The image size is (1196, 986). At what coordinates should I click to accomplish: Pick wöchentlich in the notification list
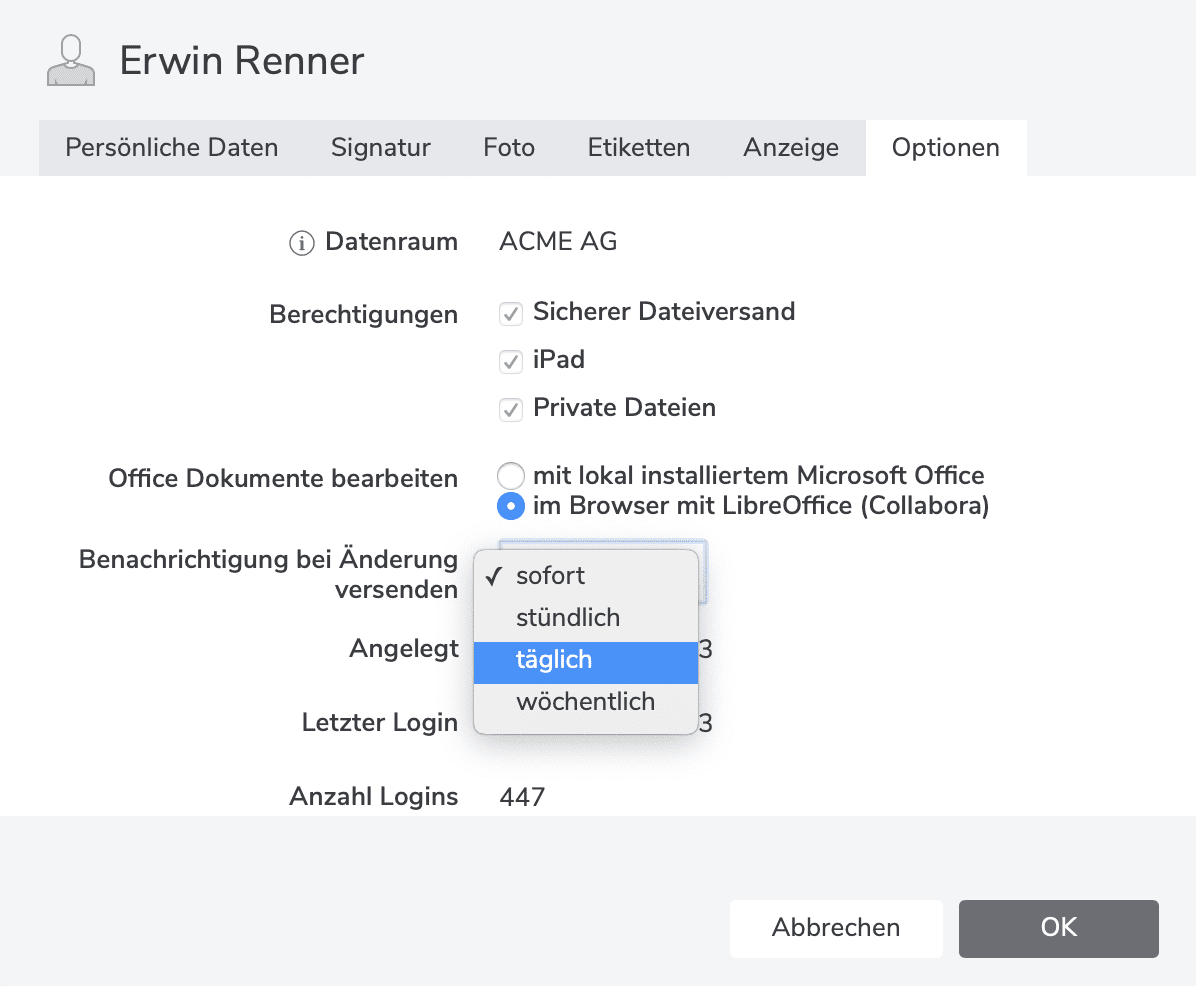[585, 702]
